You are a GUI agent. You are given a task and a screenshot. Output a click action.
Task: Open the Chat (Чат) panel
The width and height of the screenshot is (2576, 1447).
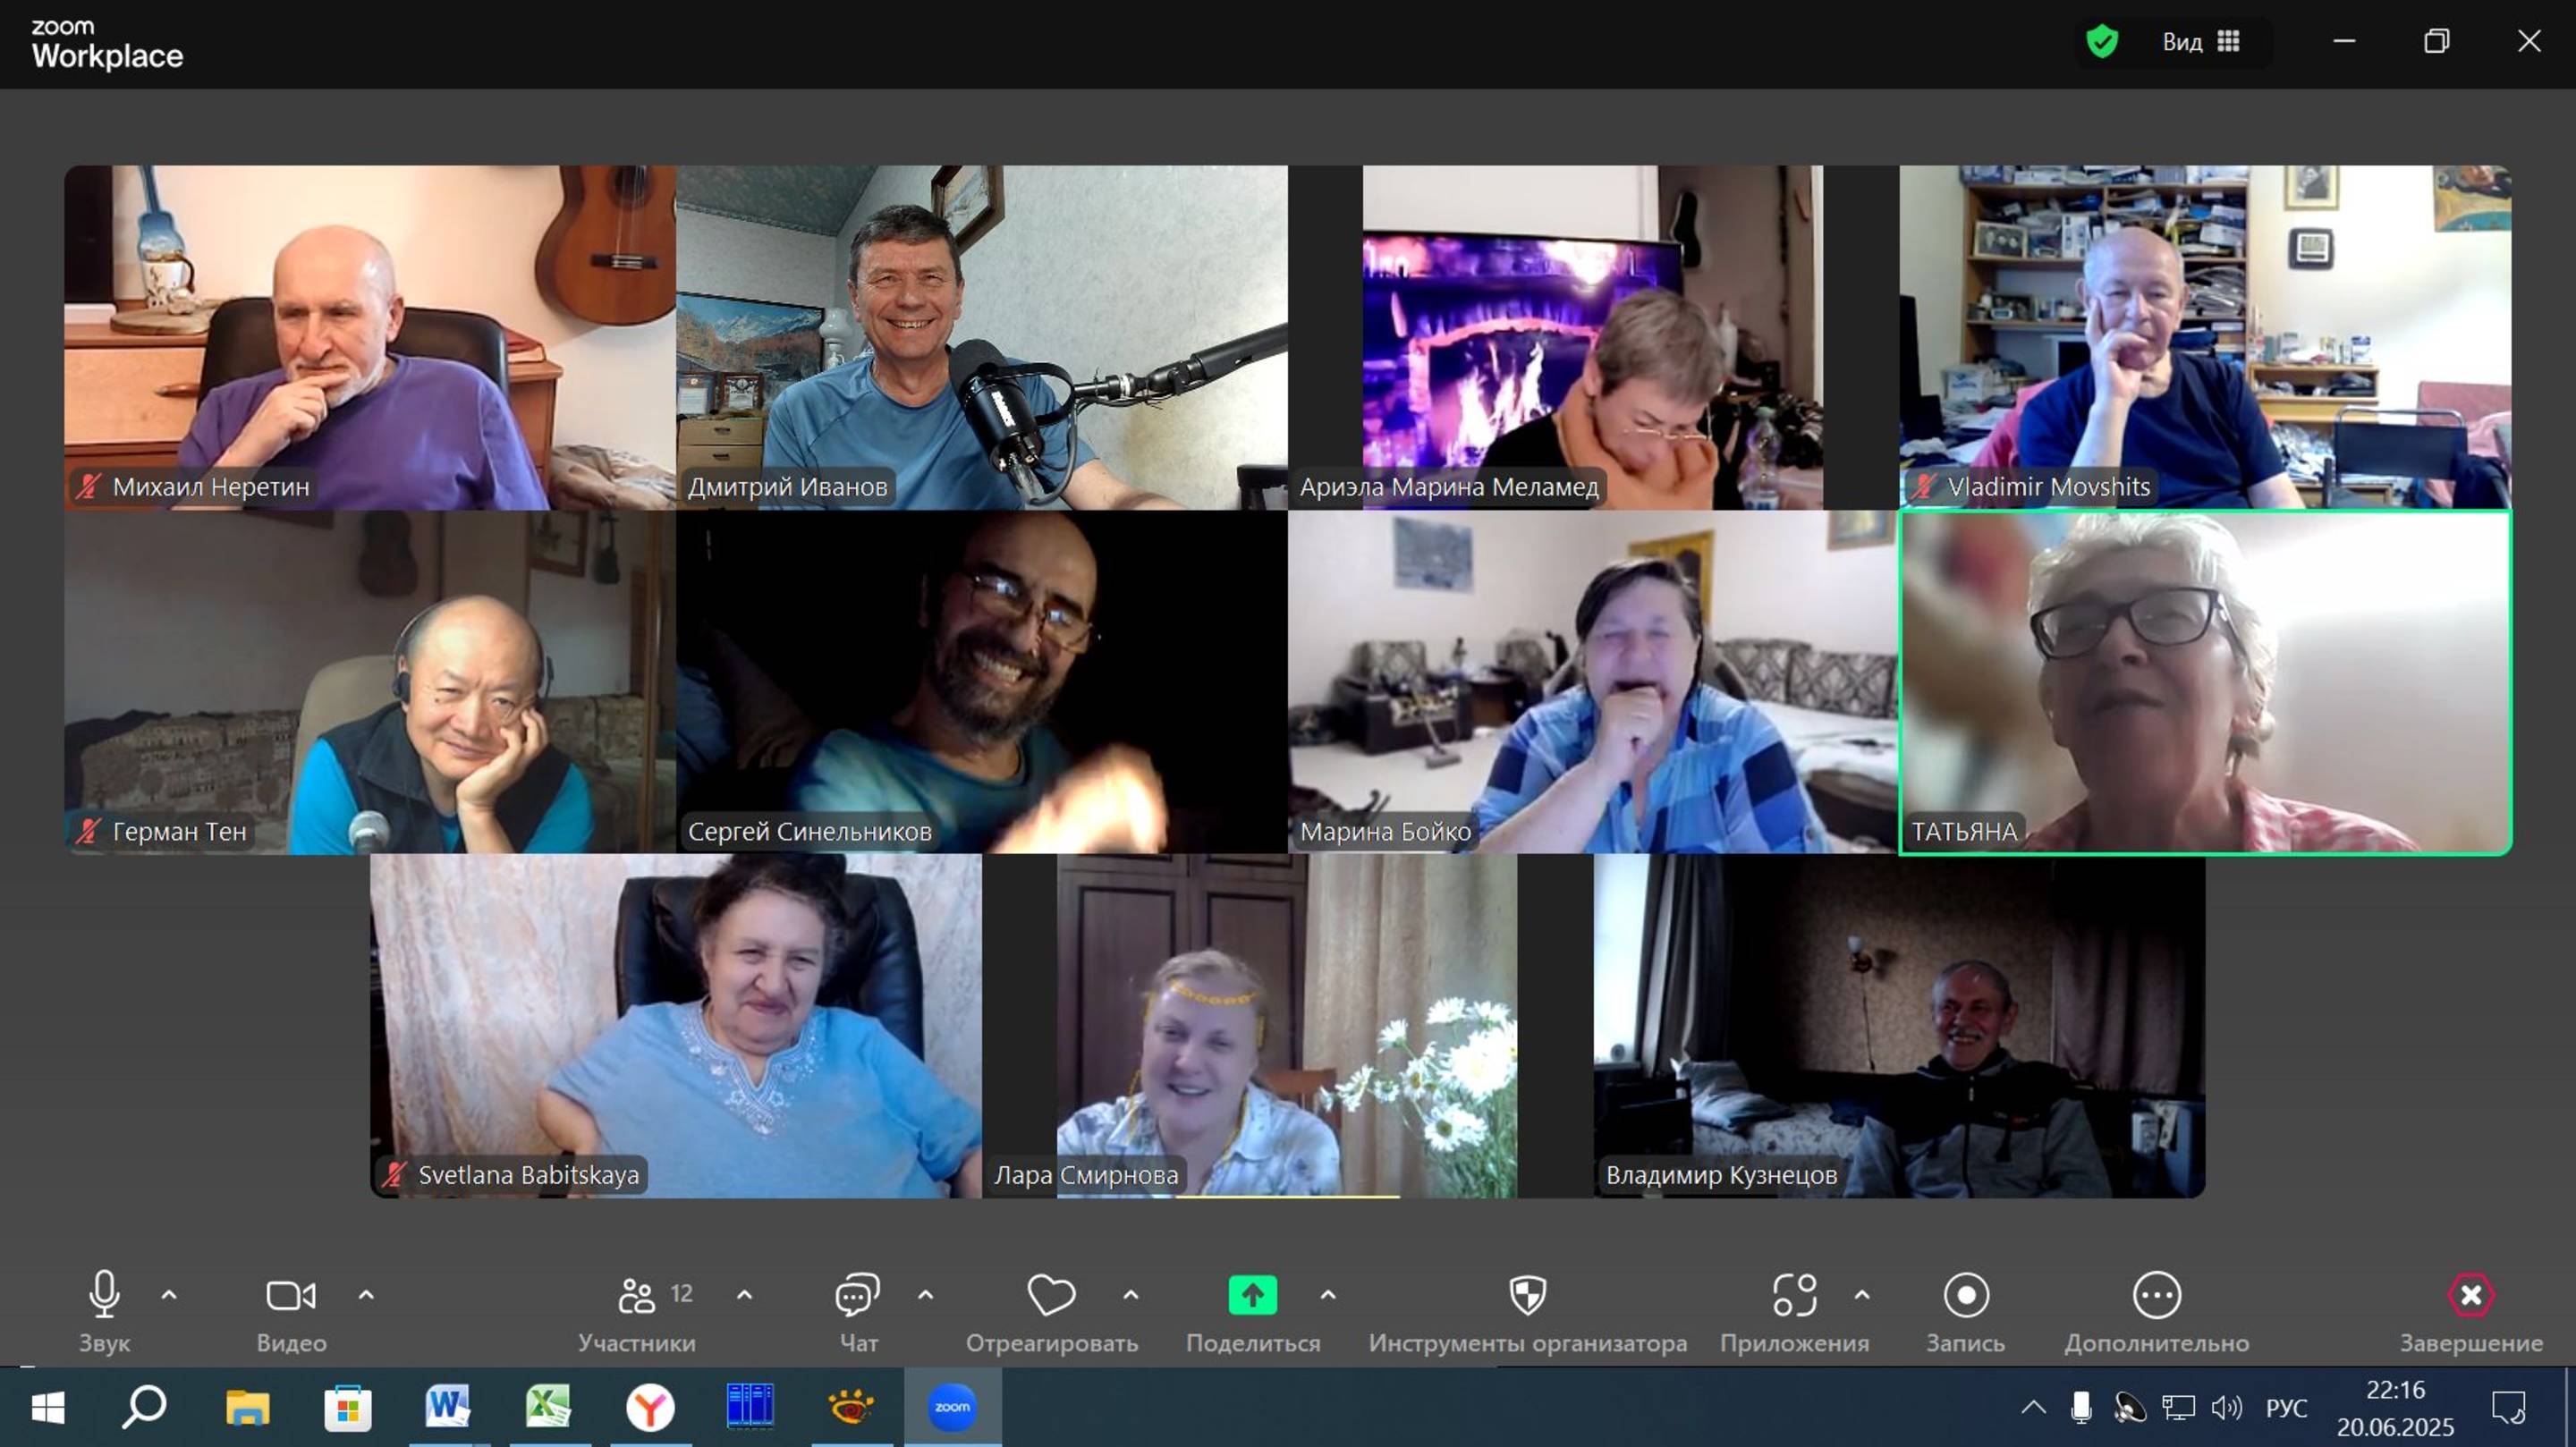(857, 1296)
